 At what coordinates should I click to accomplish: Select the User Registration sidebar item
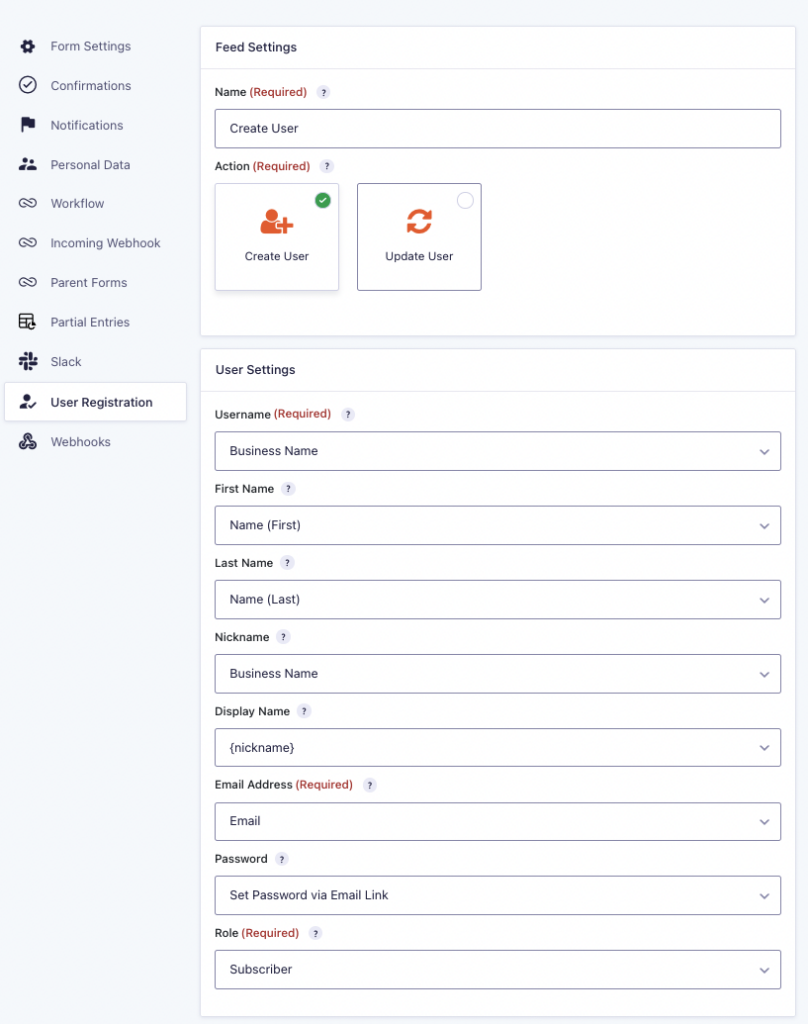(101, 402)
